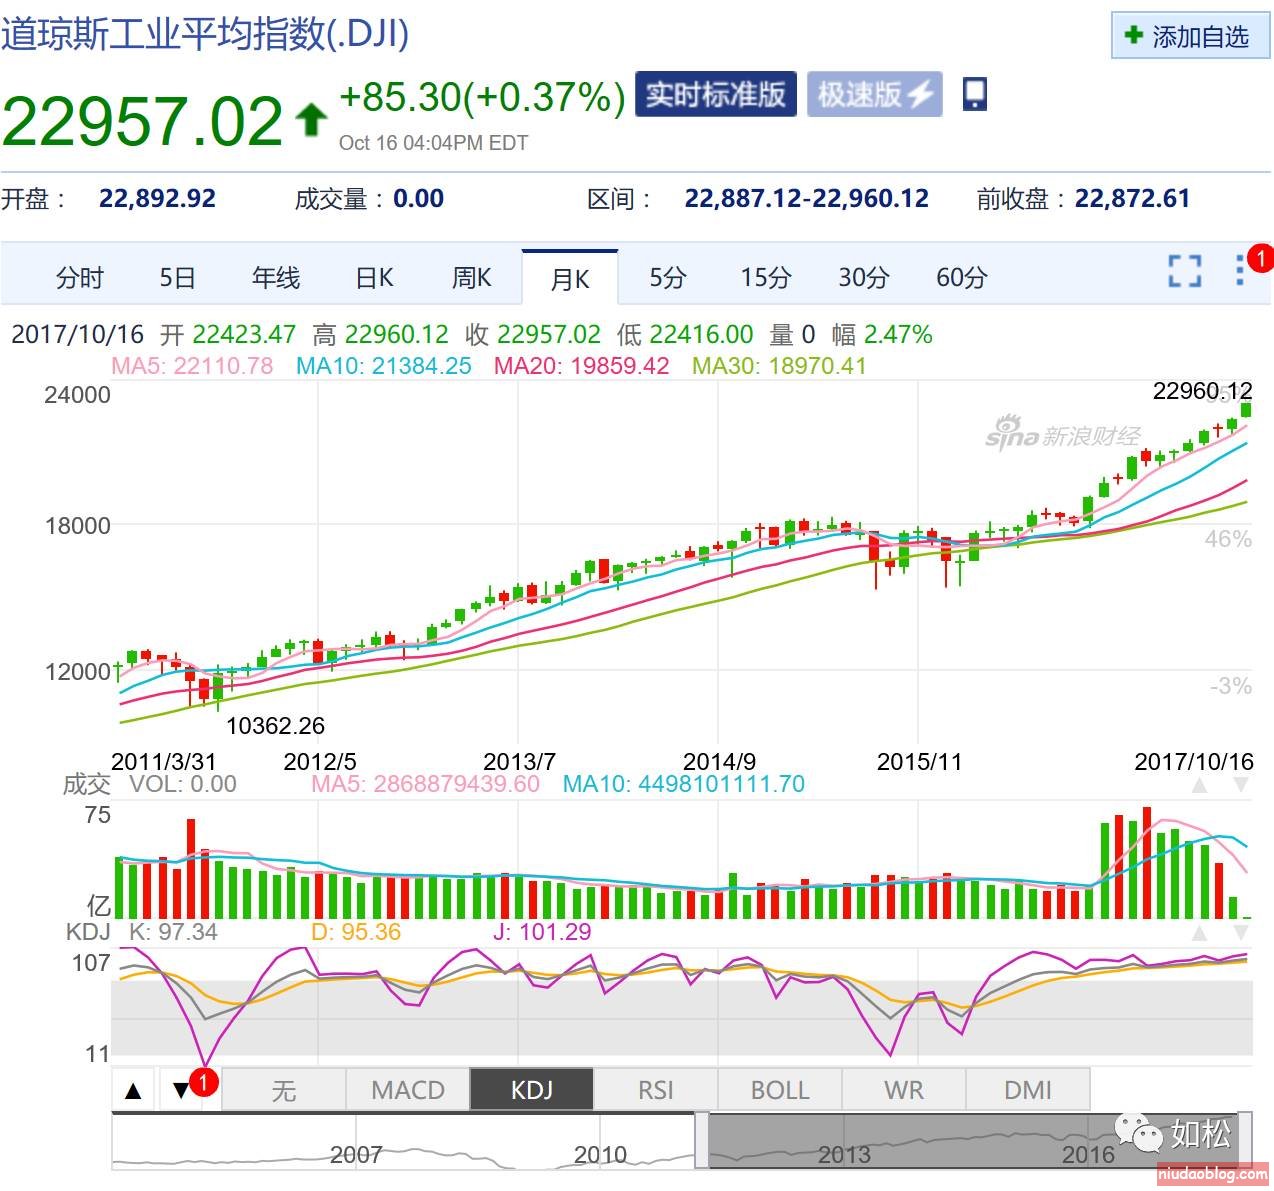The width and height of the screenshot is (1274, 1191).
Task: Click the Oct 16 04:04PM EDT timestamp
Action: pyautogui.click(x=433, y=143)
